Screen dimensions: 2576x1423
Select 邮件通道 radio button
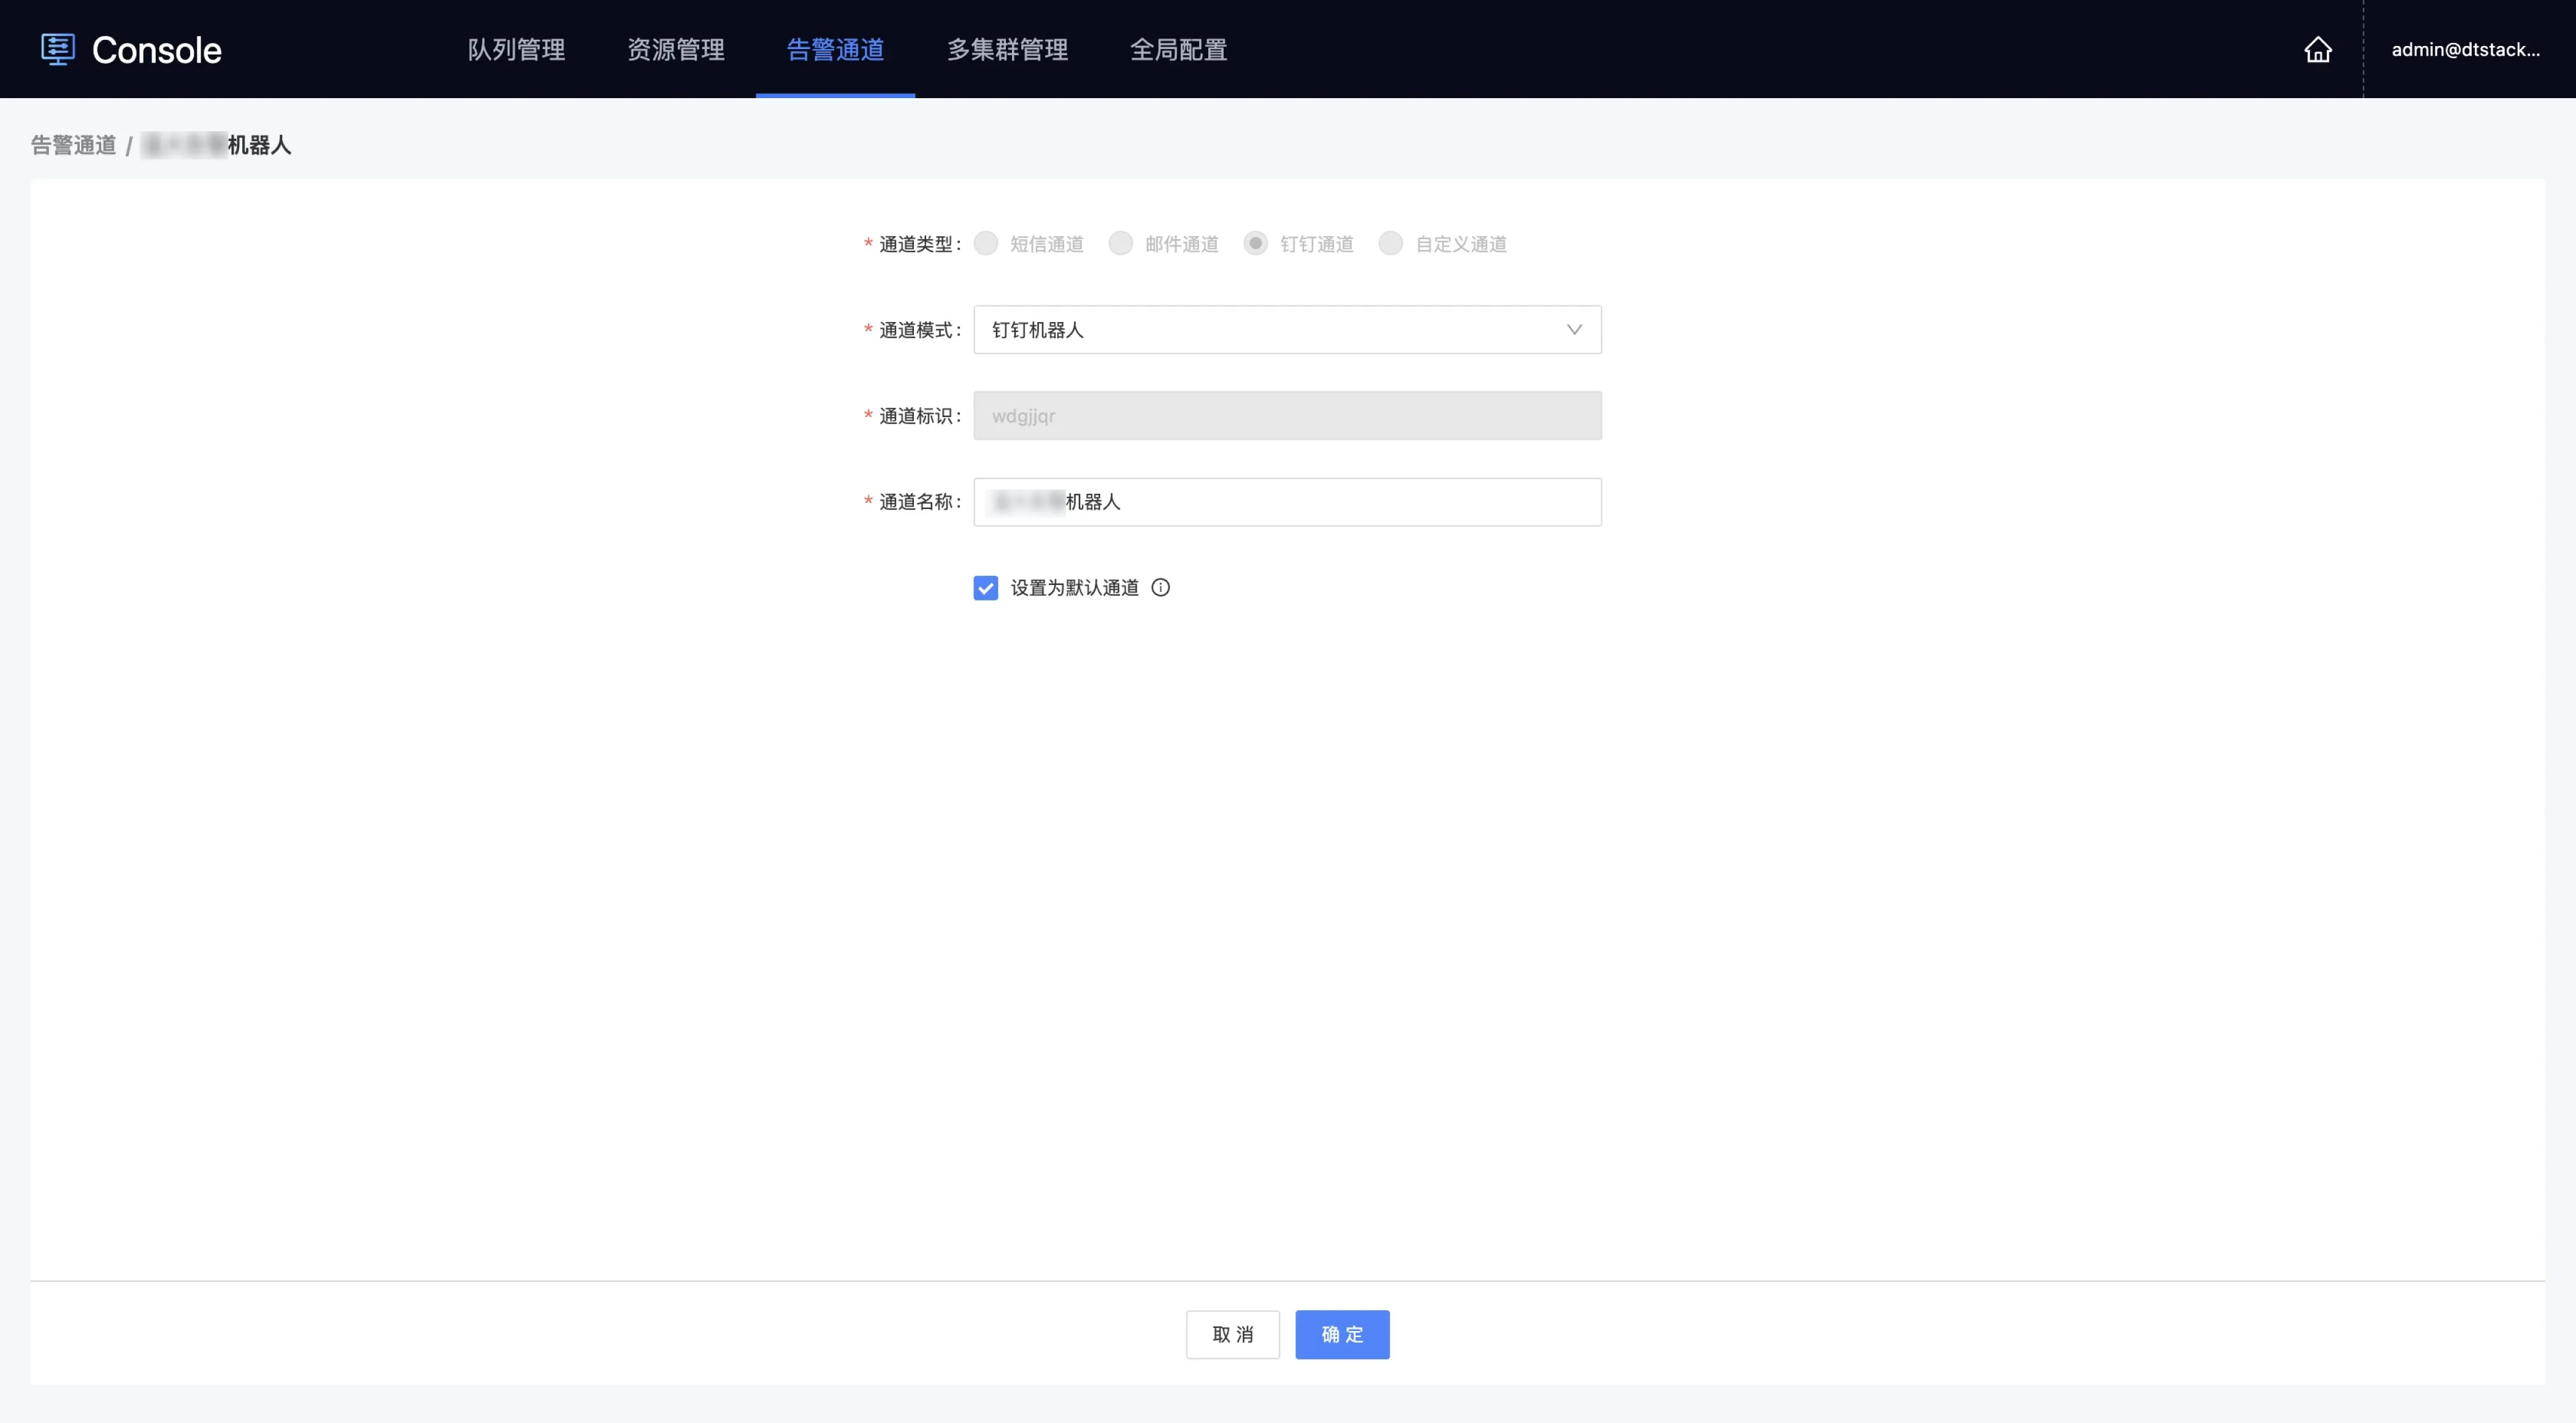(1120, 244)
